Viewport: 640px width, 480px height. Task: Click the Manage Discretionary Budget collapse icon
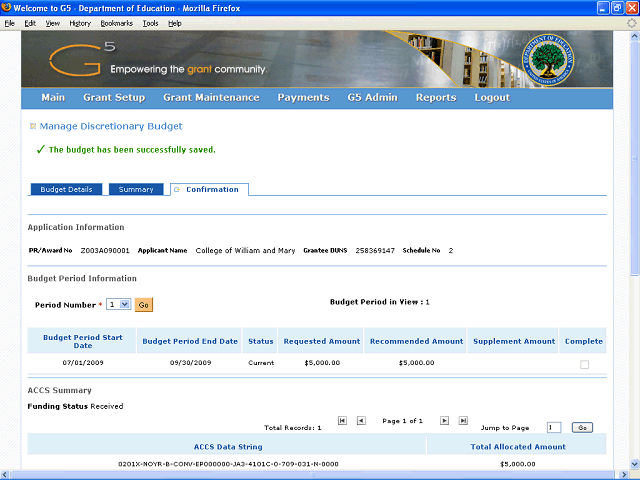[x=32, y=126]
